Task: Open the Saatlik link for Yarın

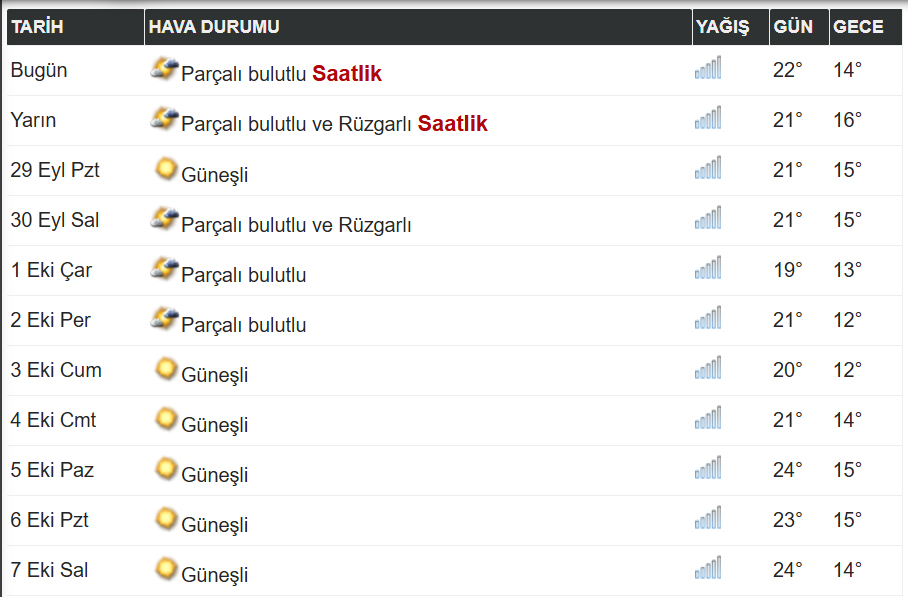Action: click(452, 123)
